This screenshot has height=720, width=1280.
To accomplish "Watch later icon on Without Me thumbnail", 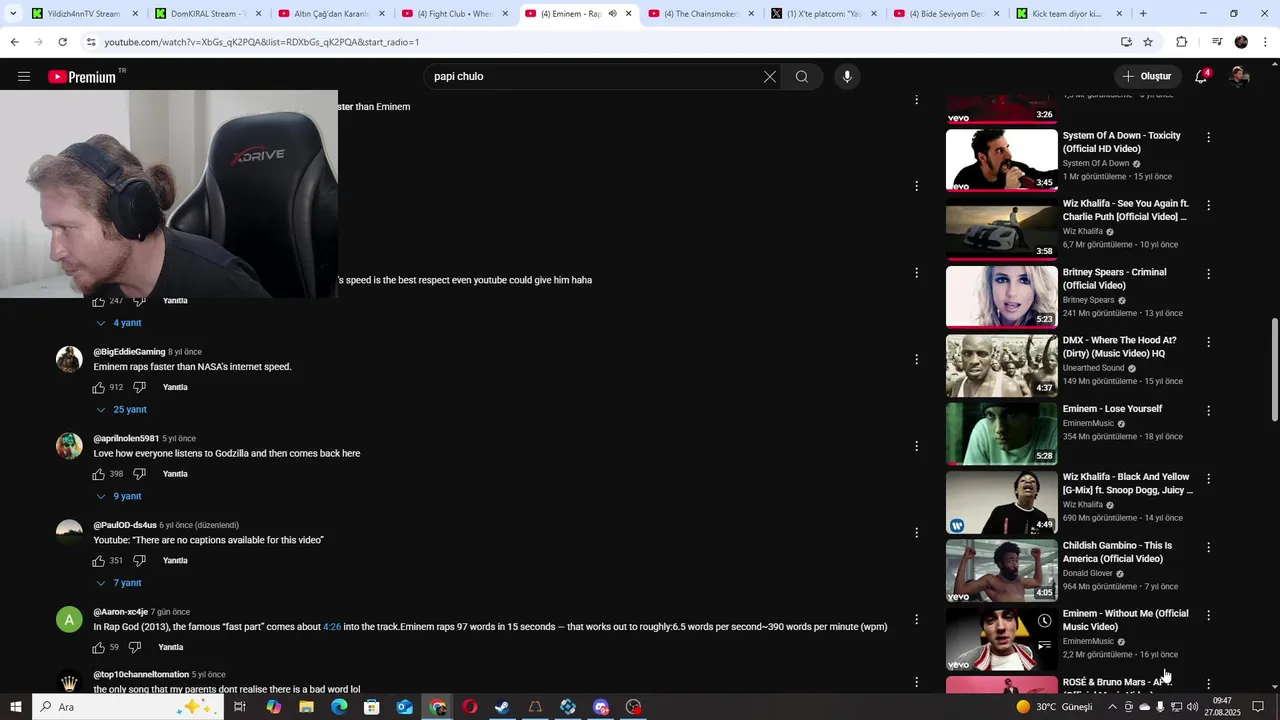I will tap(1044, 621).
